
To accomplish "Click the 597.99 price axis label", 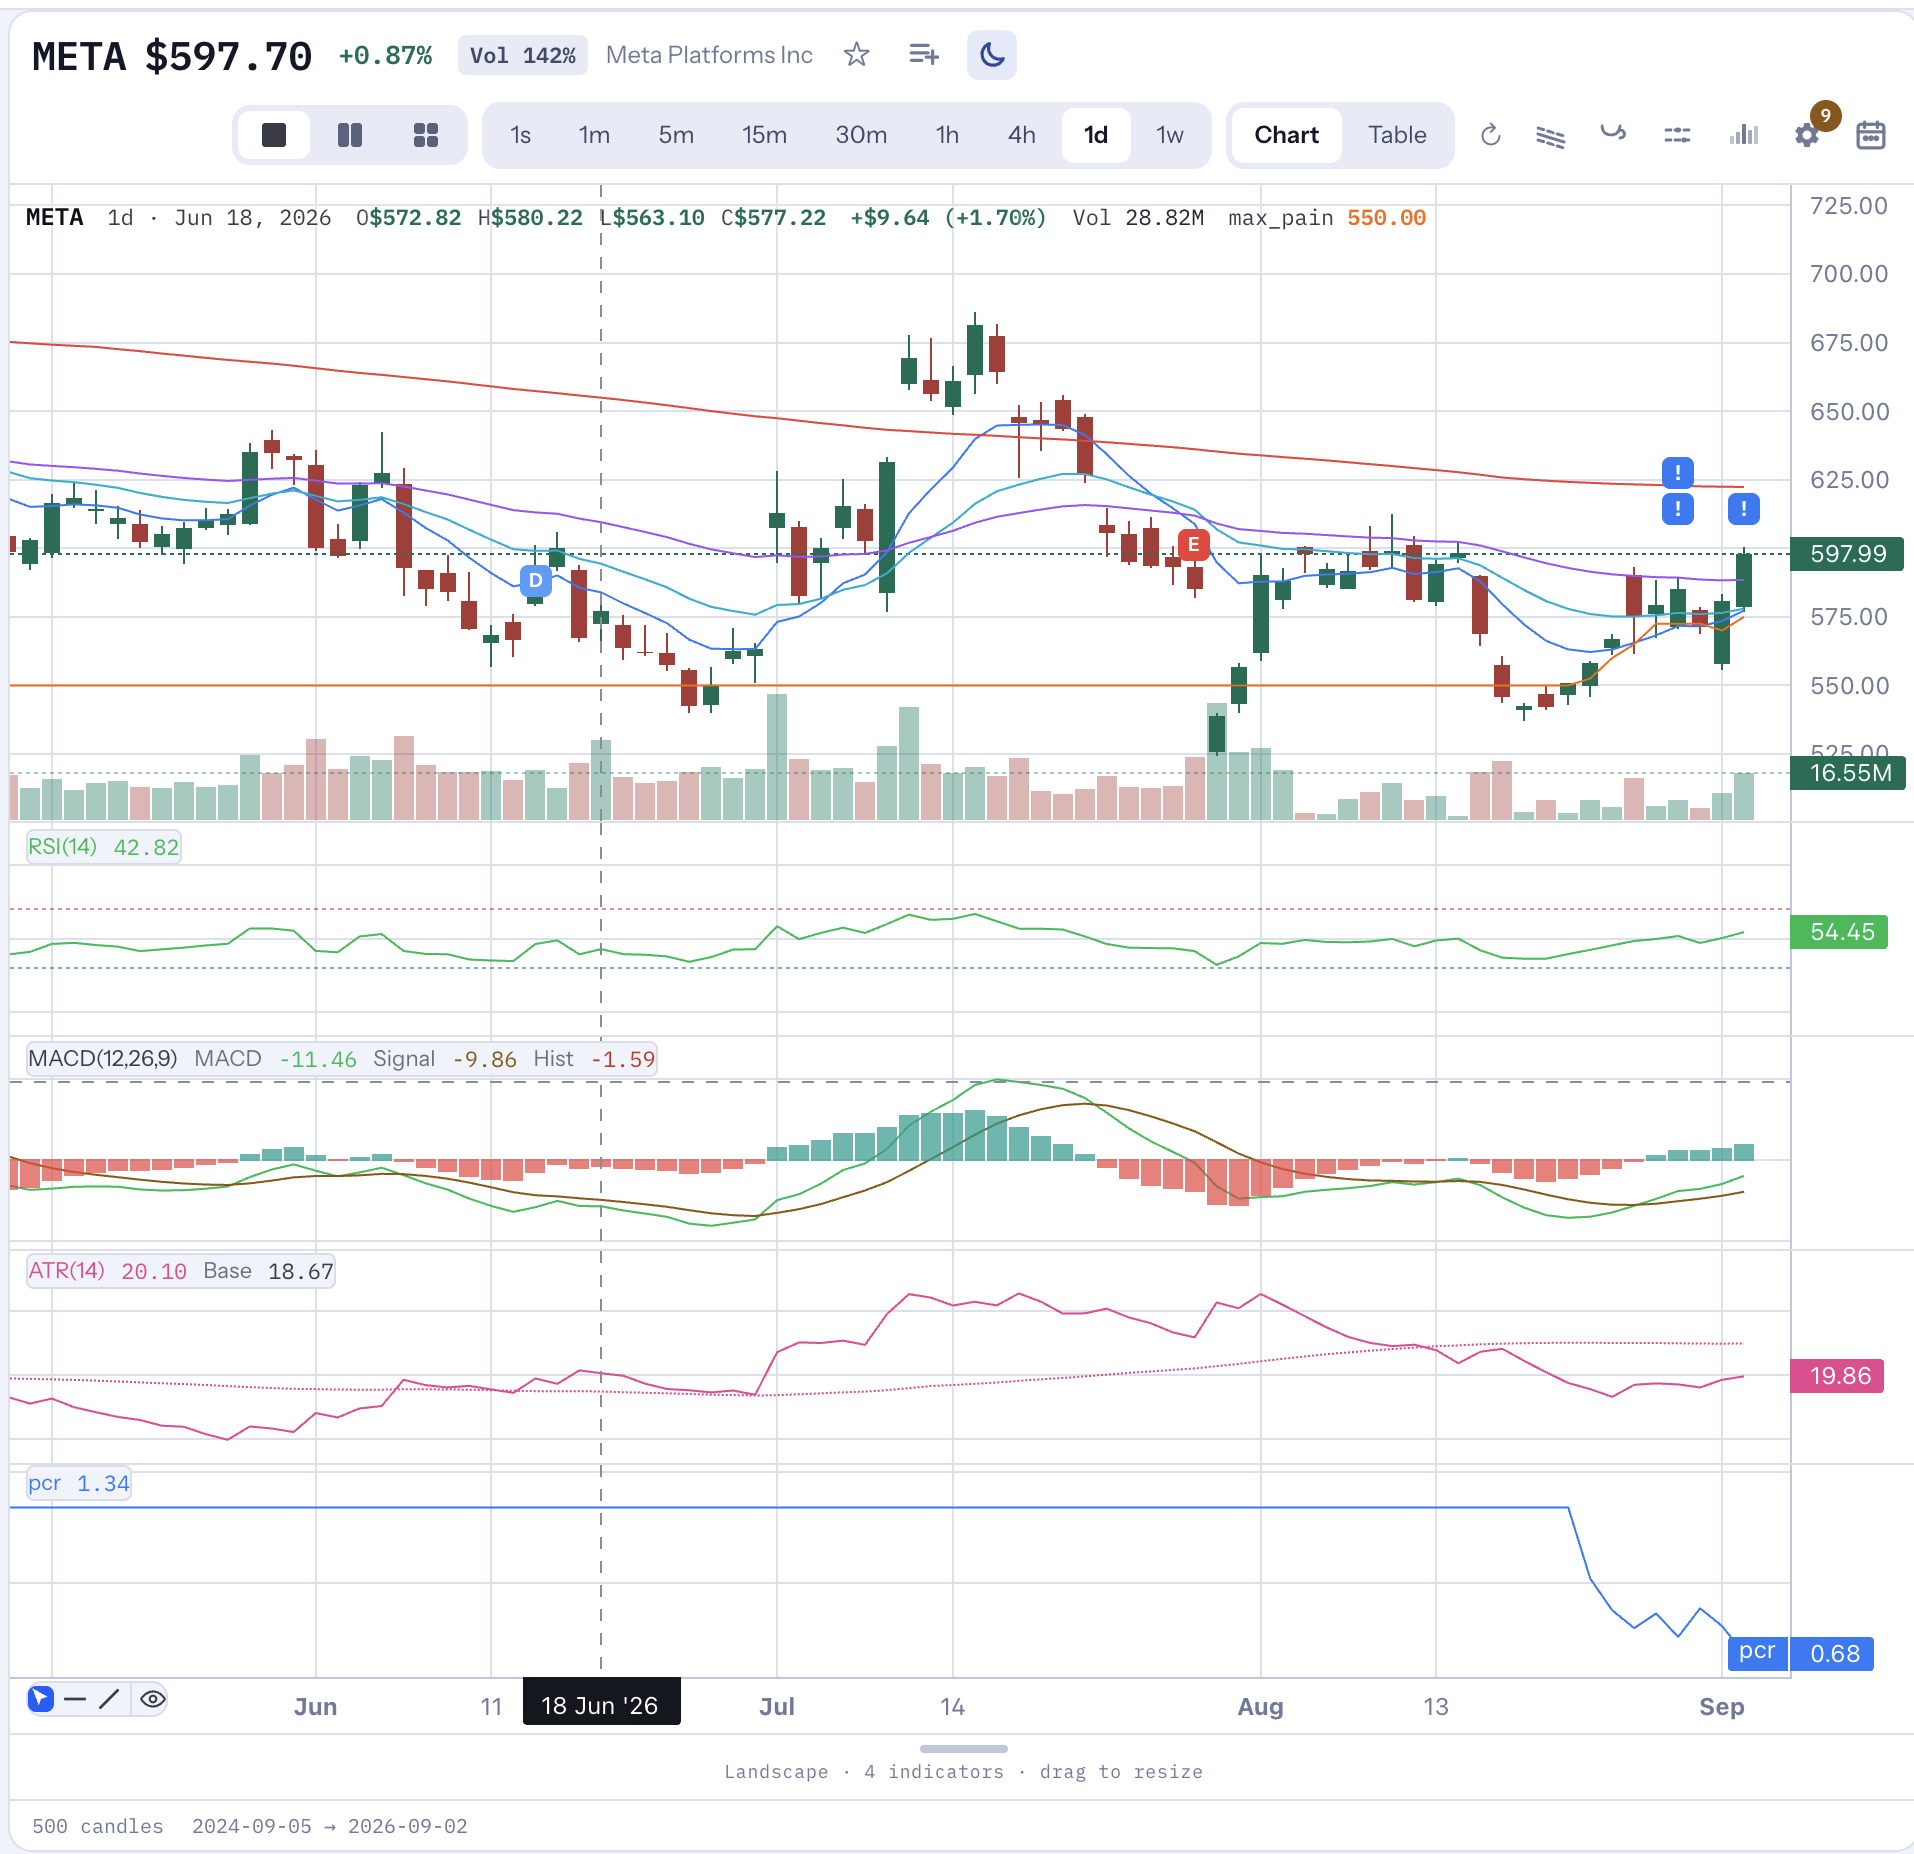I will click(x=1847, y=553).
